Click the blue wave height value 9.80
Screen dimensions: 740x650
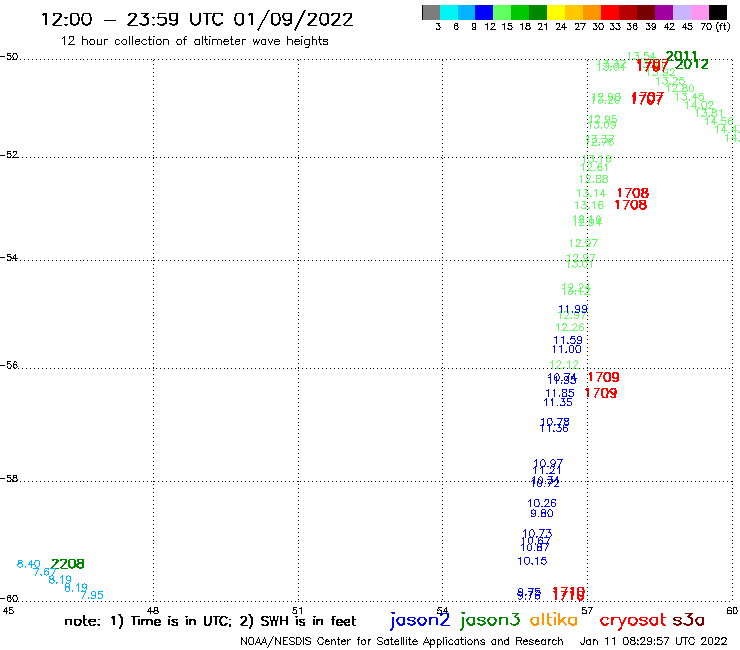[542, 513]
